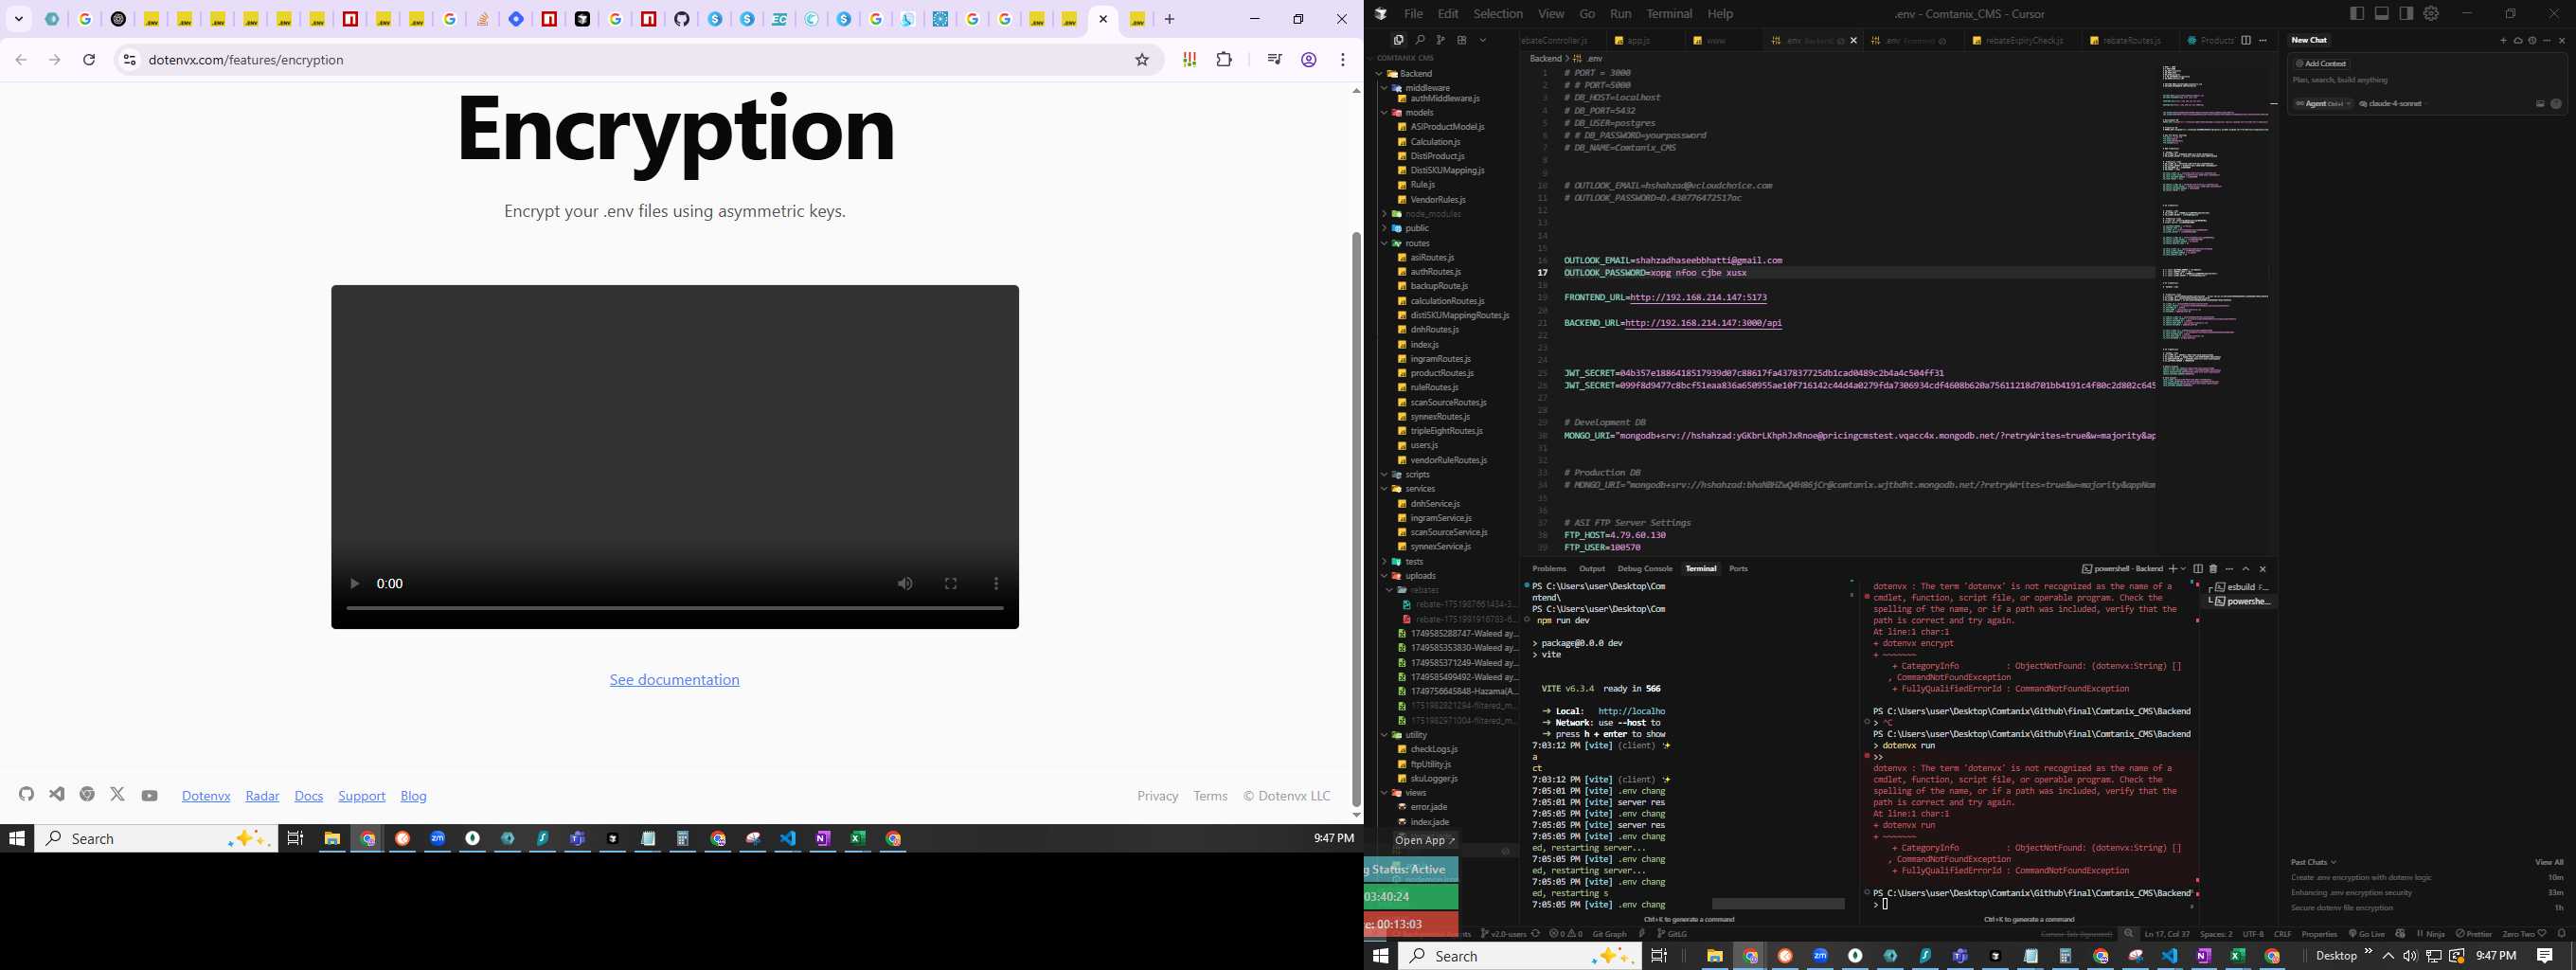
Task: Open the chat history clock icon
Action: (x=2532, y=41)
